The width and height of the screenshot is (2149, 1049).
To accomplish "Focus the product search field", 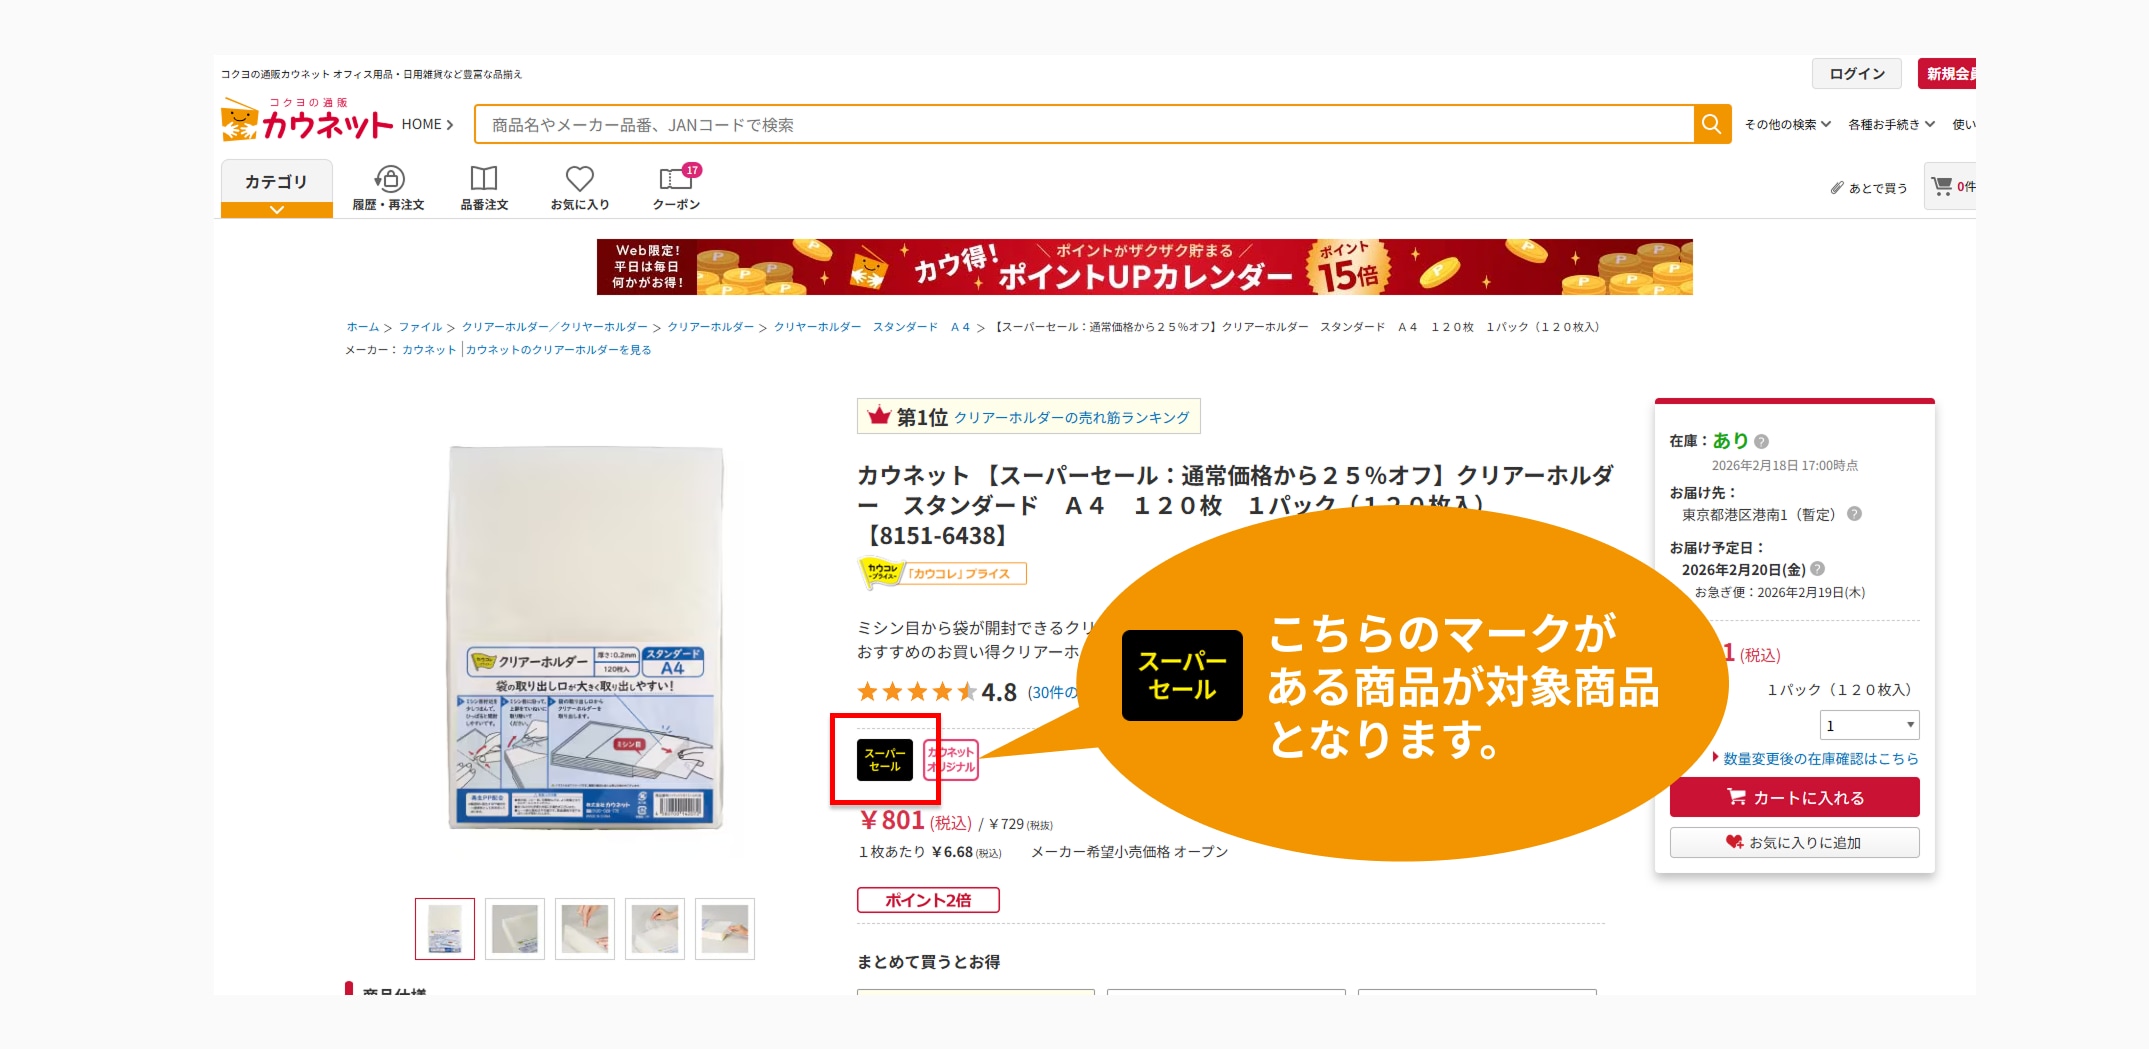I will [1084, 124].
